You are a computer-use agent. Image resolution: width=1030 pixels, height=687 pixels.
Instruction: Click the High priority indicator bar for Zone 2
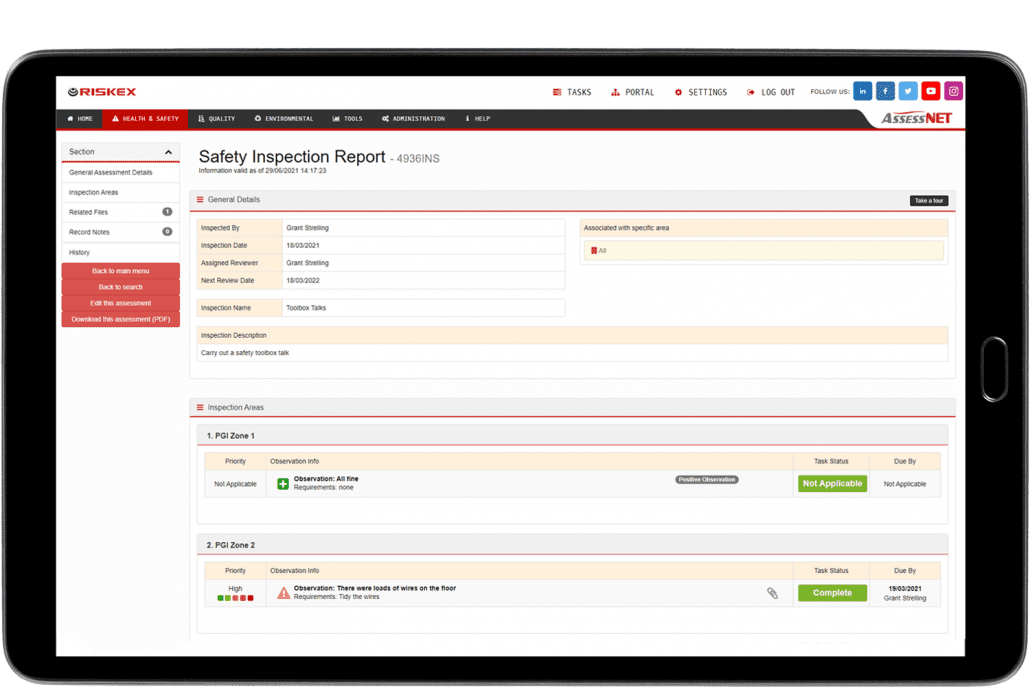(x=235, y=597)
